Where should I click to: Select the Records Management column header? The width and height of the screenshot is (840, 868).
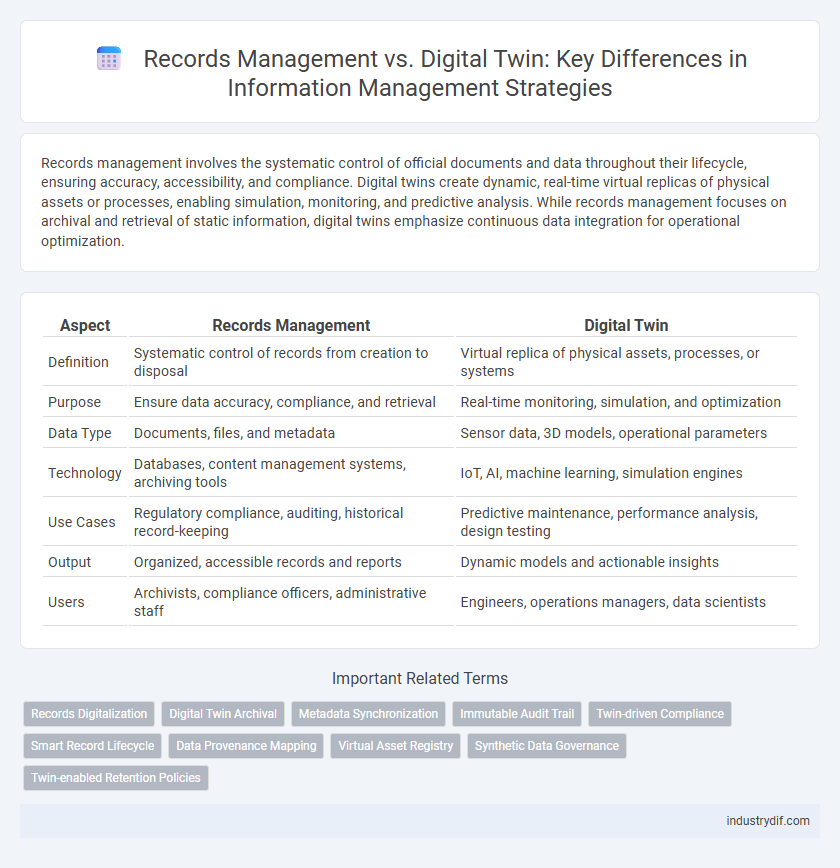pyautogui.click(x=291, y=325)
